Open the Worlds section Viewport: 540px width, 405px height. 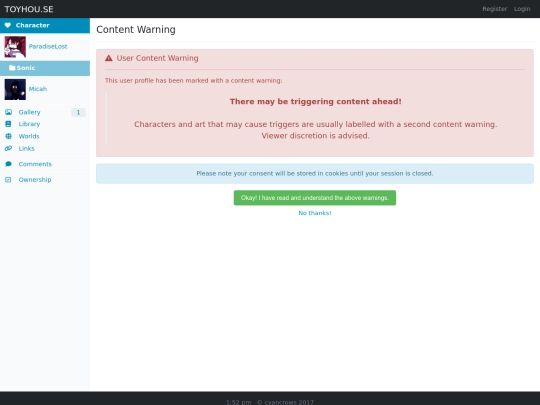[29, 136]
